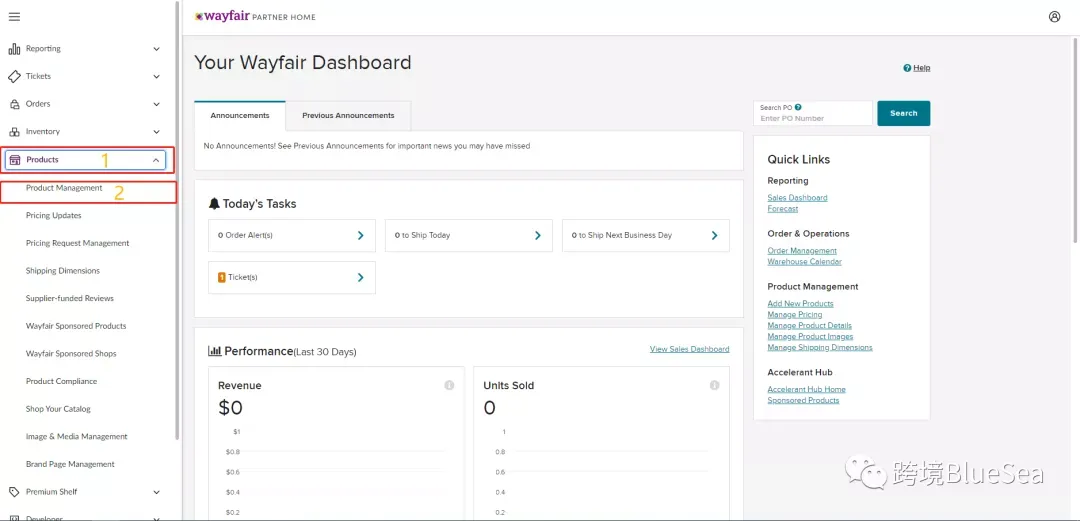This screenshot has height=521, width=1080.
Task: Open Product Management in sidebar
Action: click(x=64, y=188)
